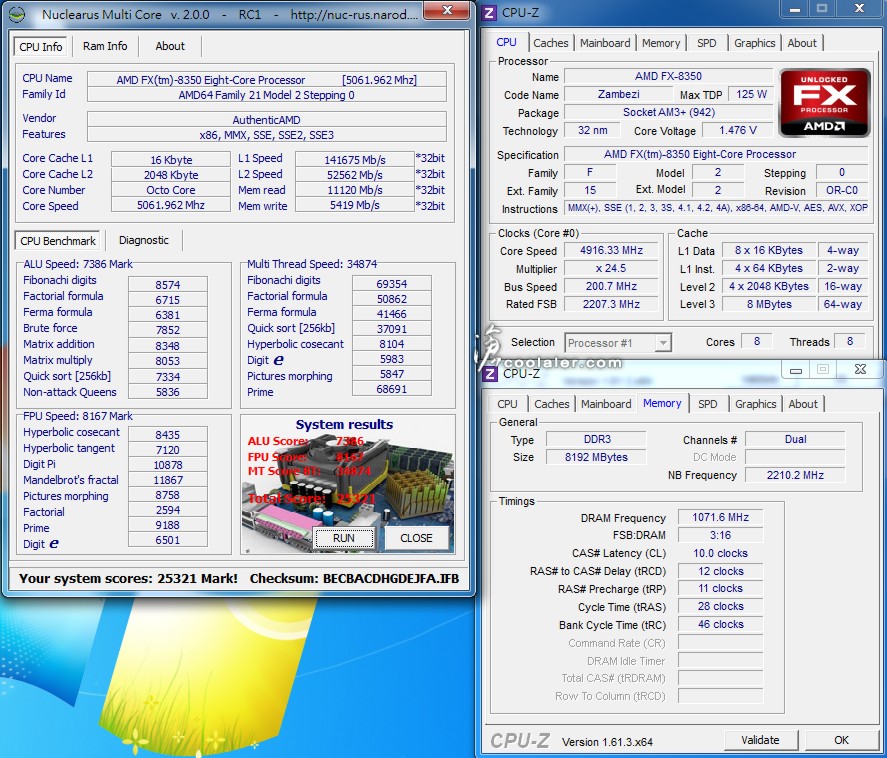Click the NB Frequency 2210.2 MHz value
Screen dimensions: 887x758
[795, 475]
